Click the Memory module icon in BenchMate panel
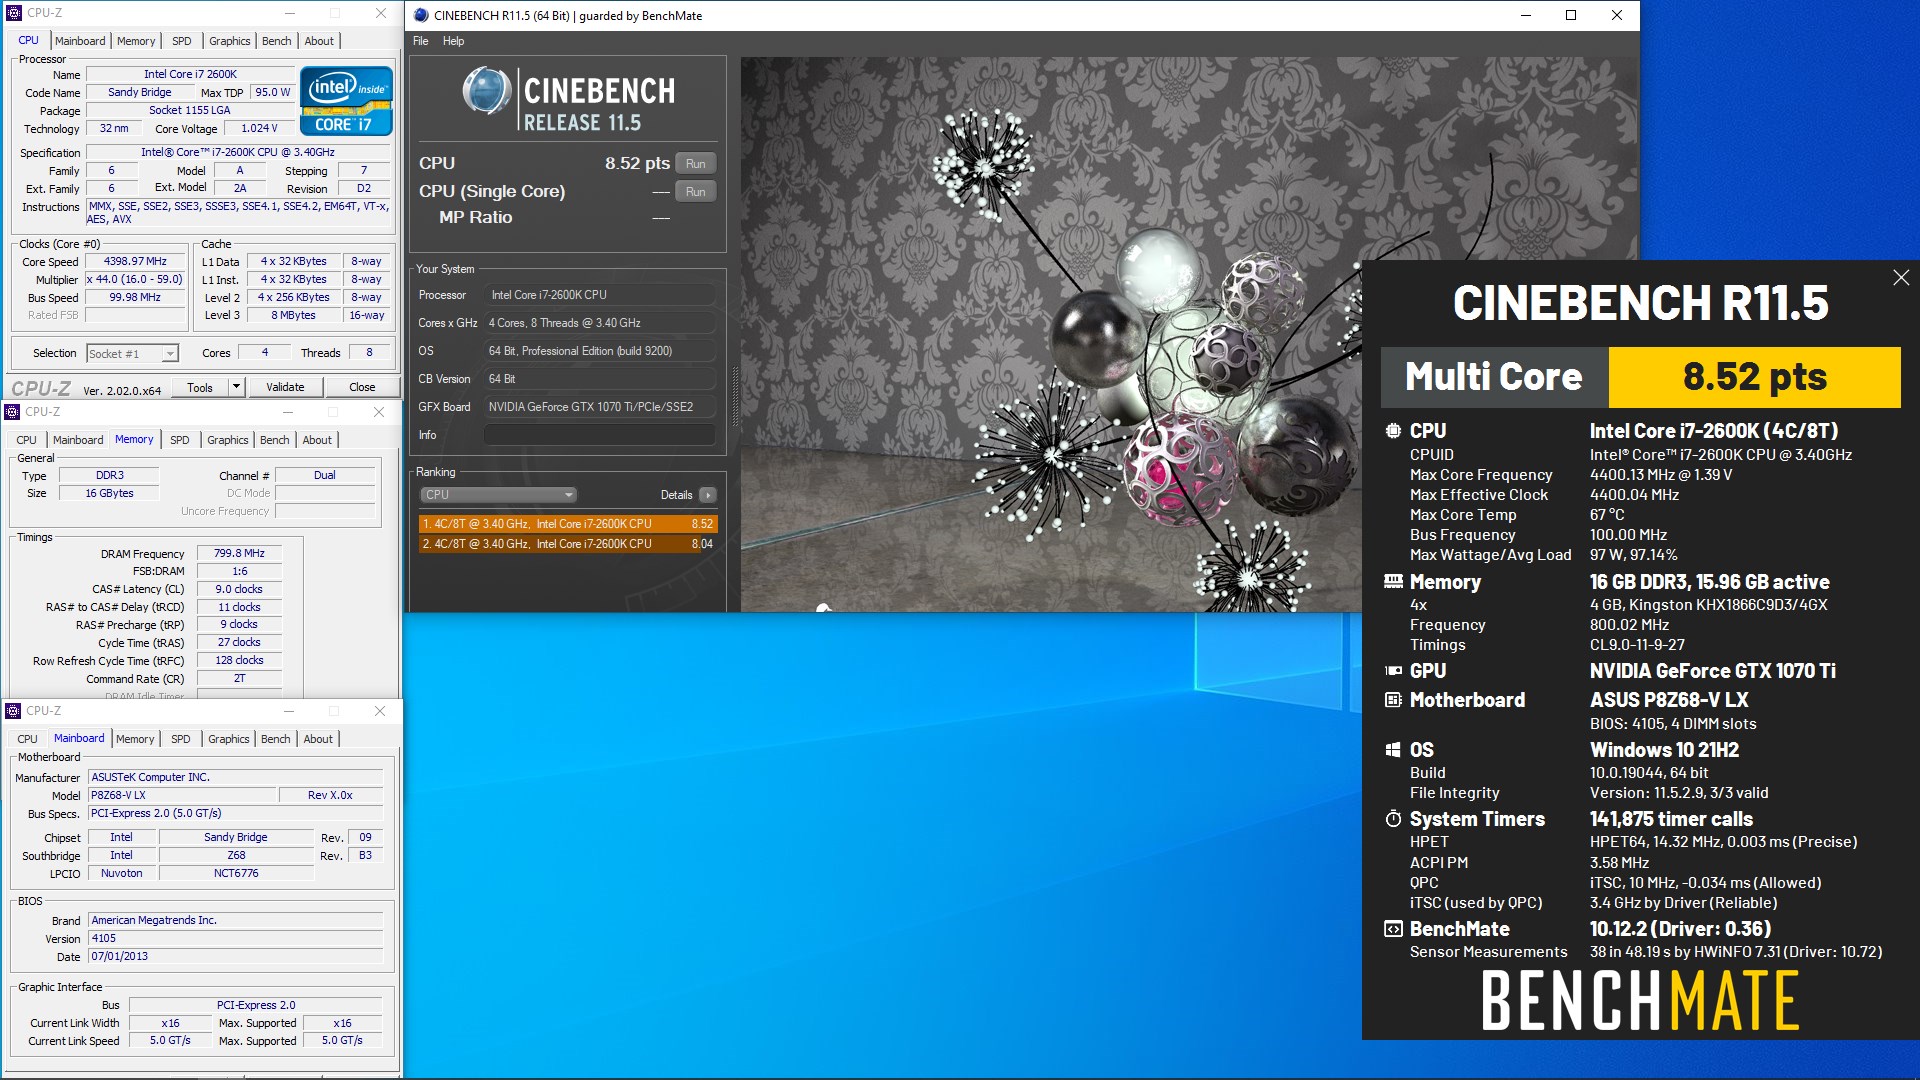The height and width of the screenshot is (1080, 1920). pos(1393,581)
